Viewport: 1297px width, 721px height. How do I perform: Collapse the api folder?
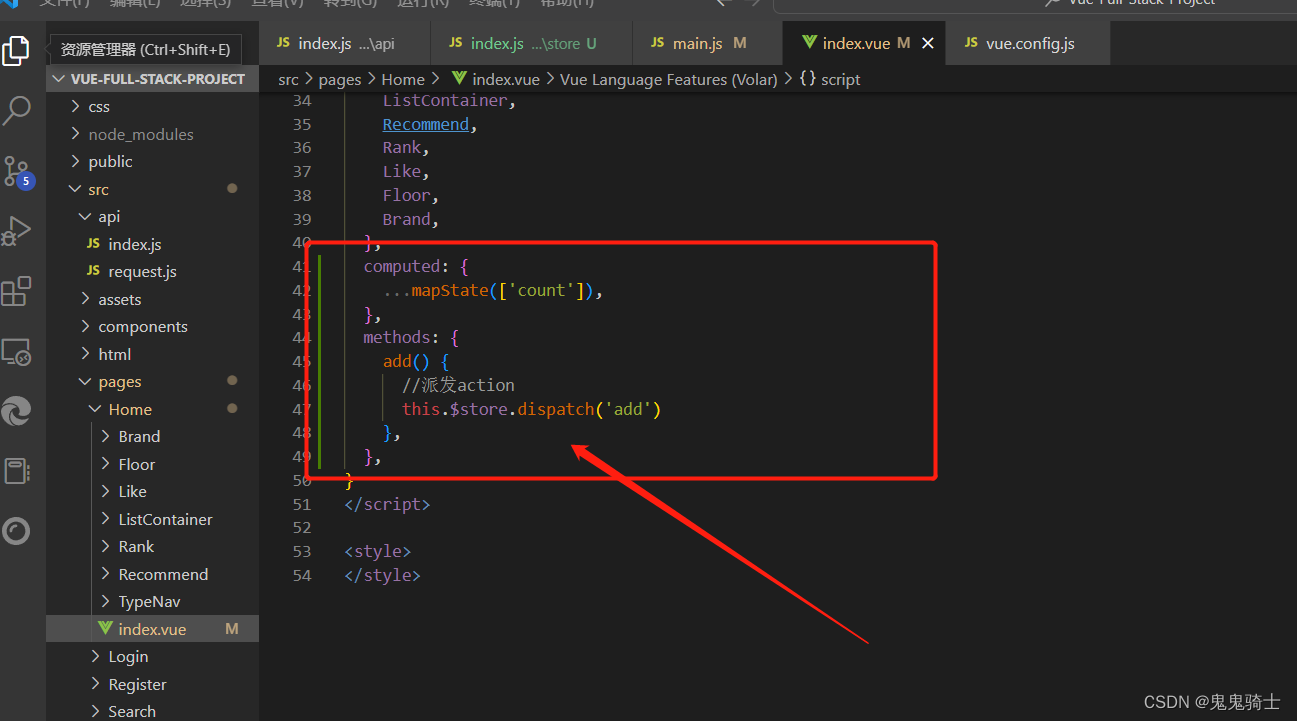[x=152, y=216]
